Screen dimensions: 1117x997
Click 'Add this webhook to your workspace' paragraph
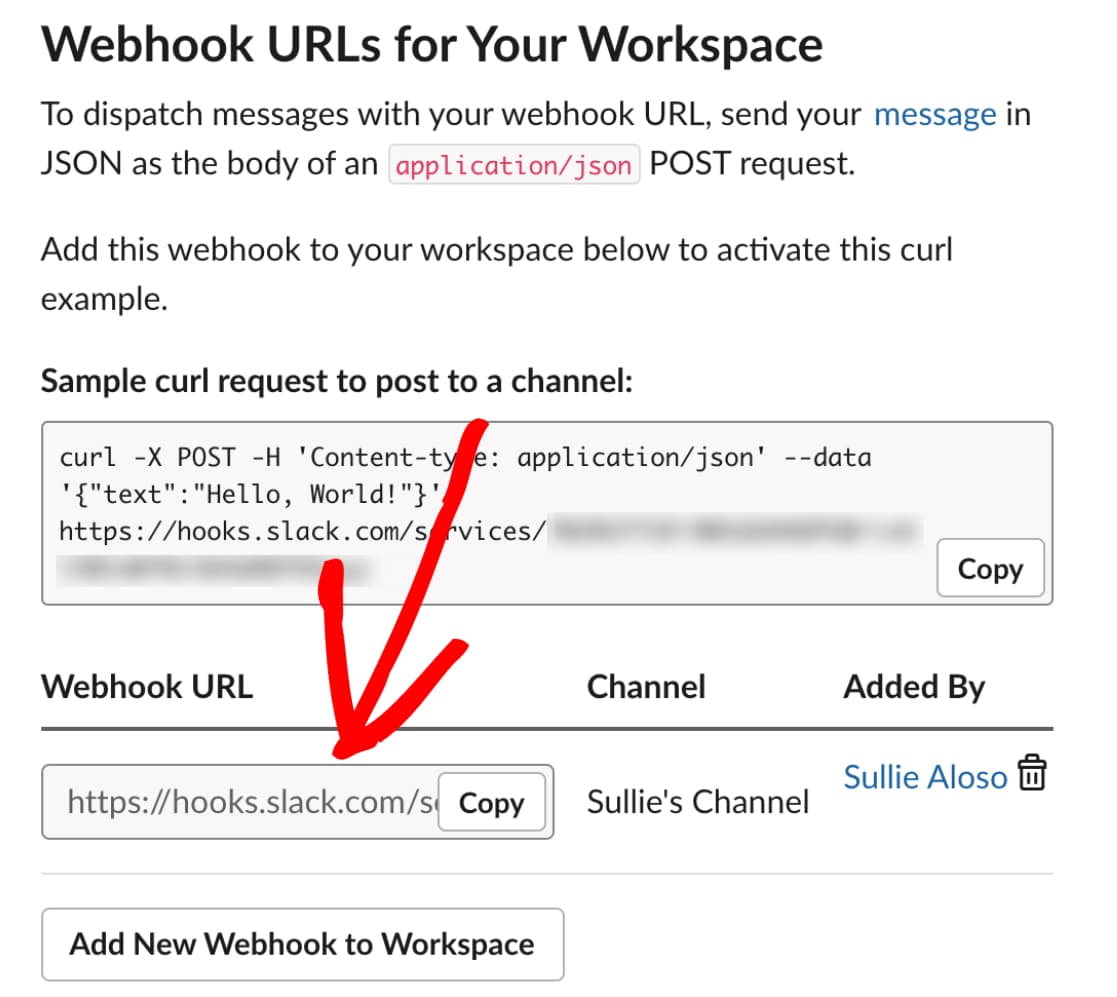click(x=497, y=274)
